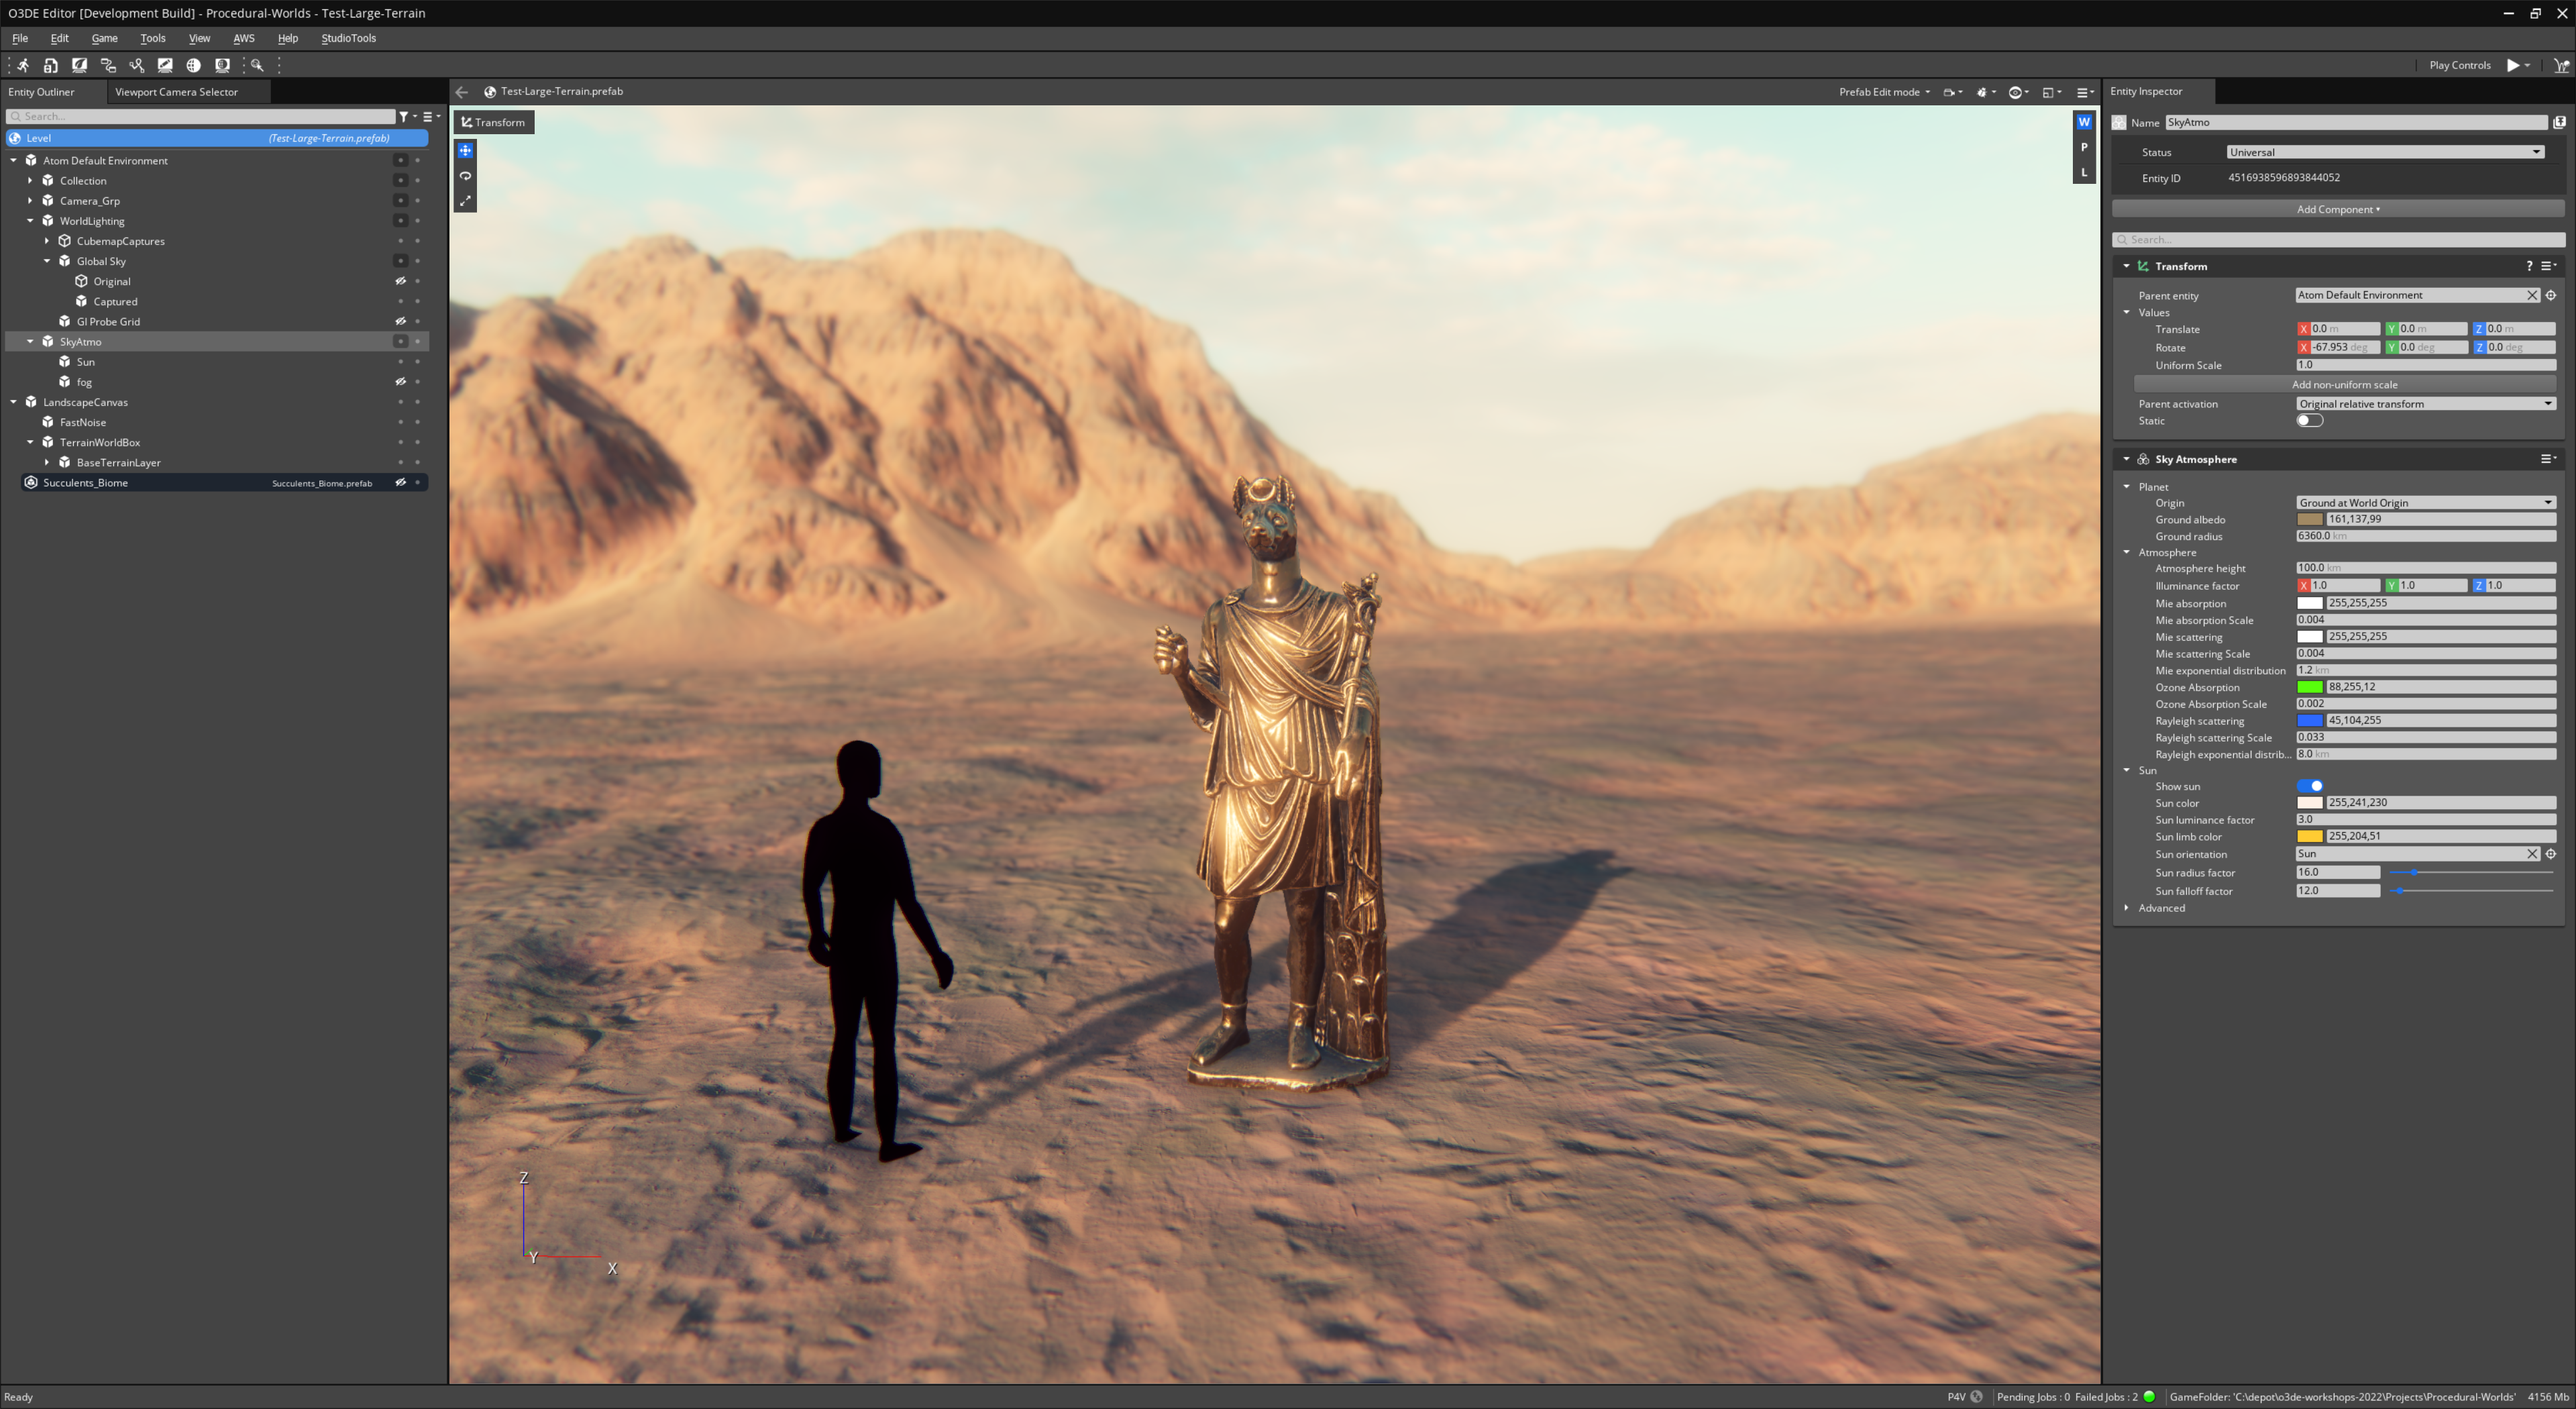Open the AWS menu

tap(243, 38)
